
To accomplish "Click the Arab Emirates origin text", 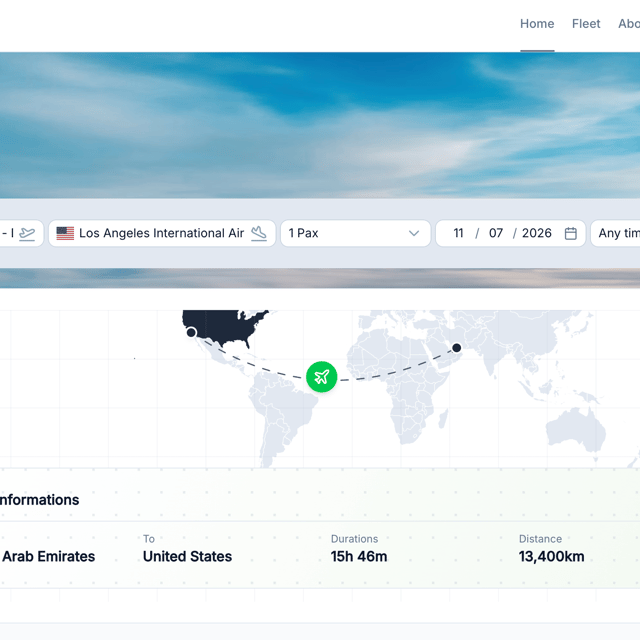I will (48, 556).
